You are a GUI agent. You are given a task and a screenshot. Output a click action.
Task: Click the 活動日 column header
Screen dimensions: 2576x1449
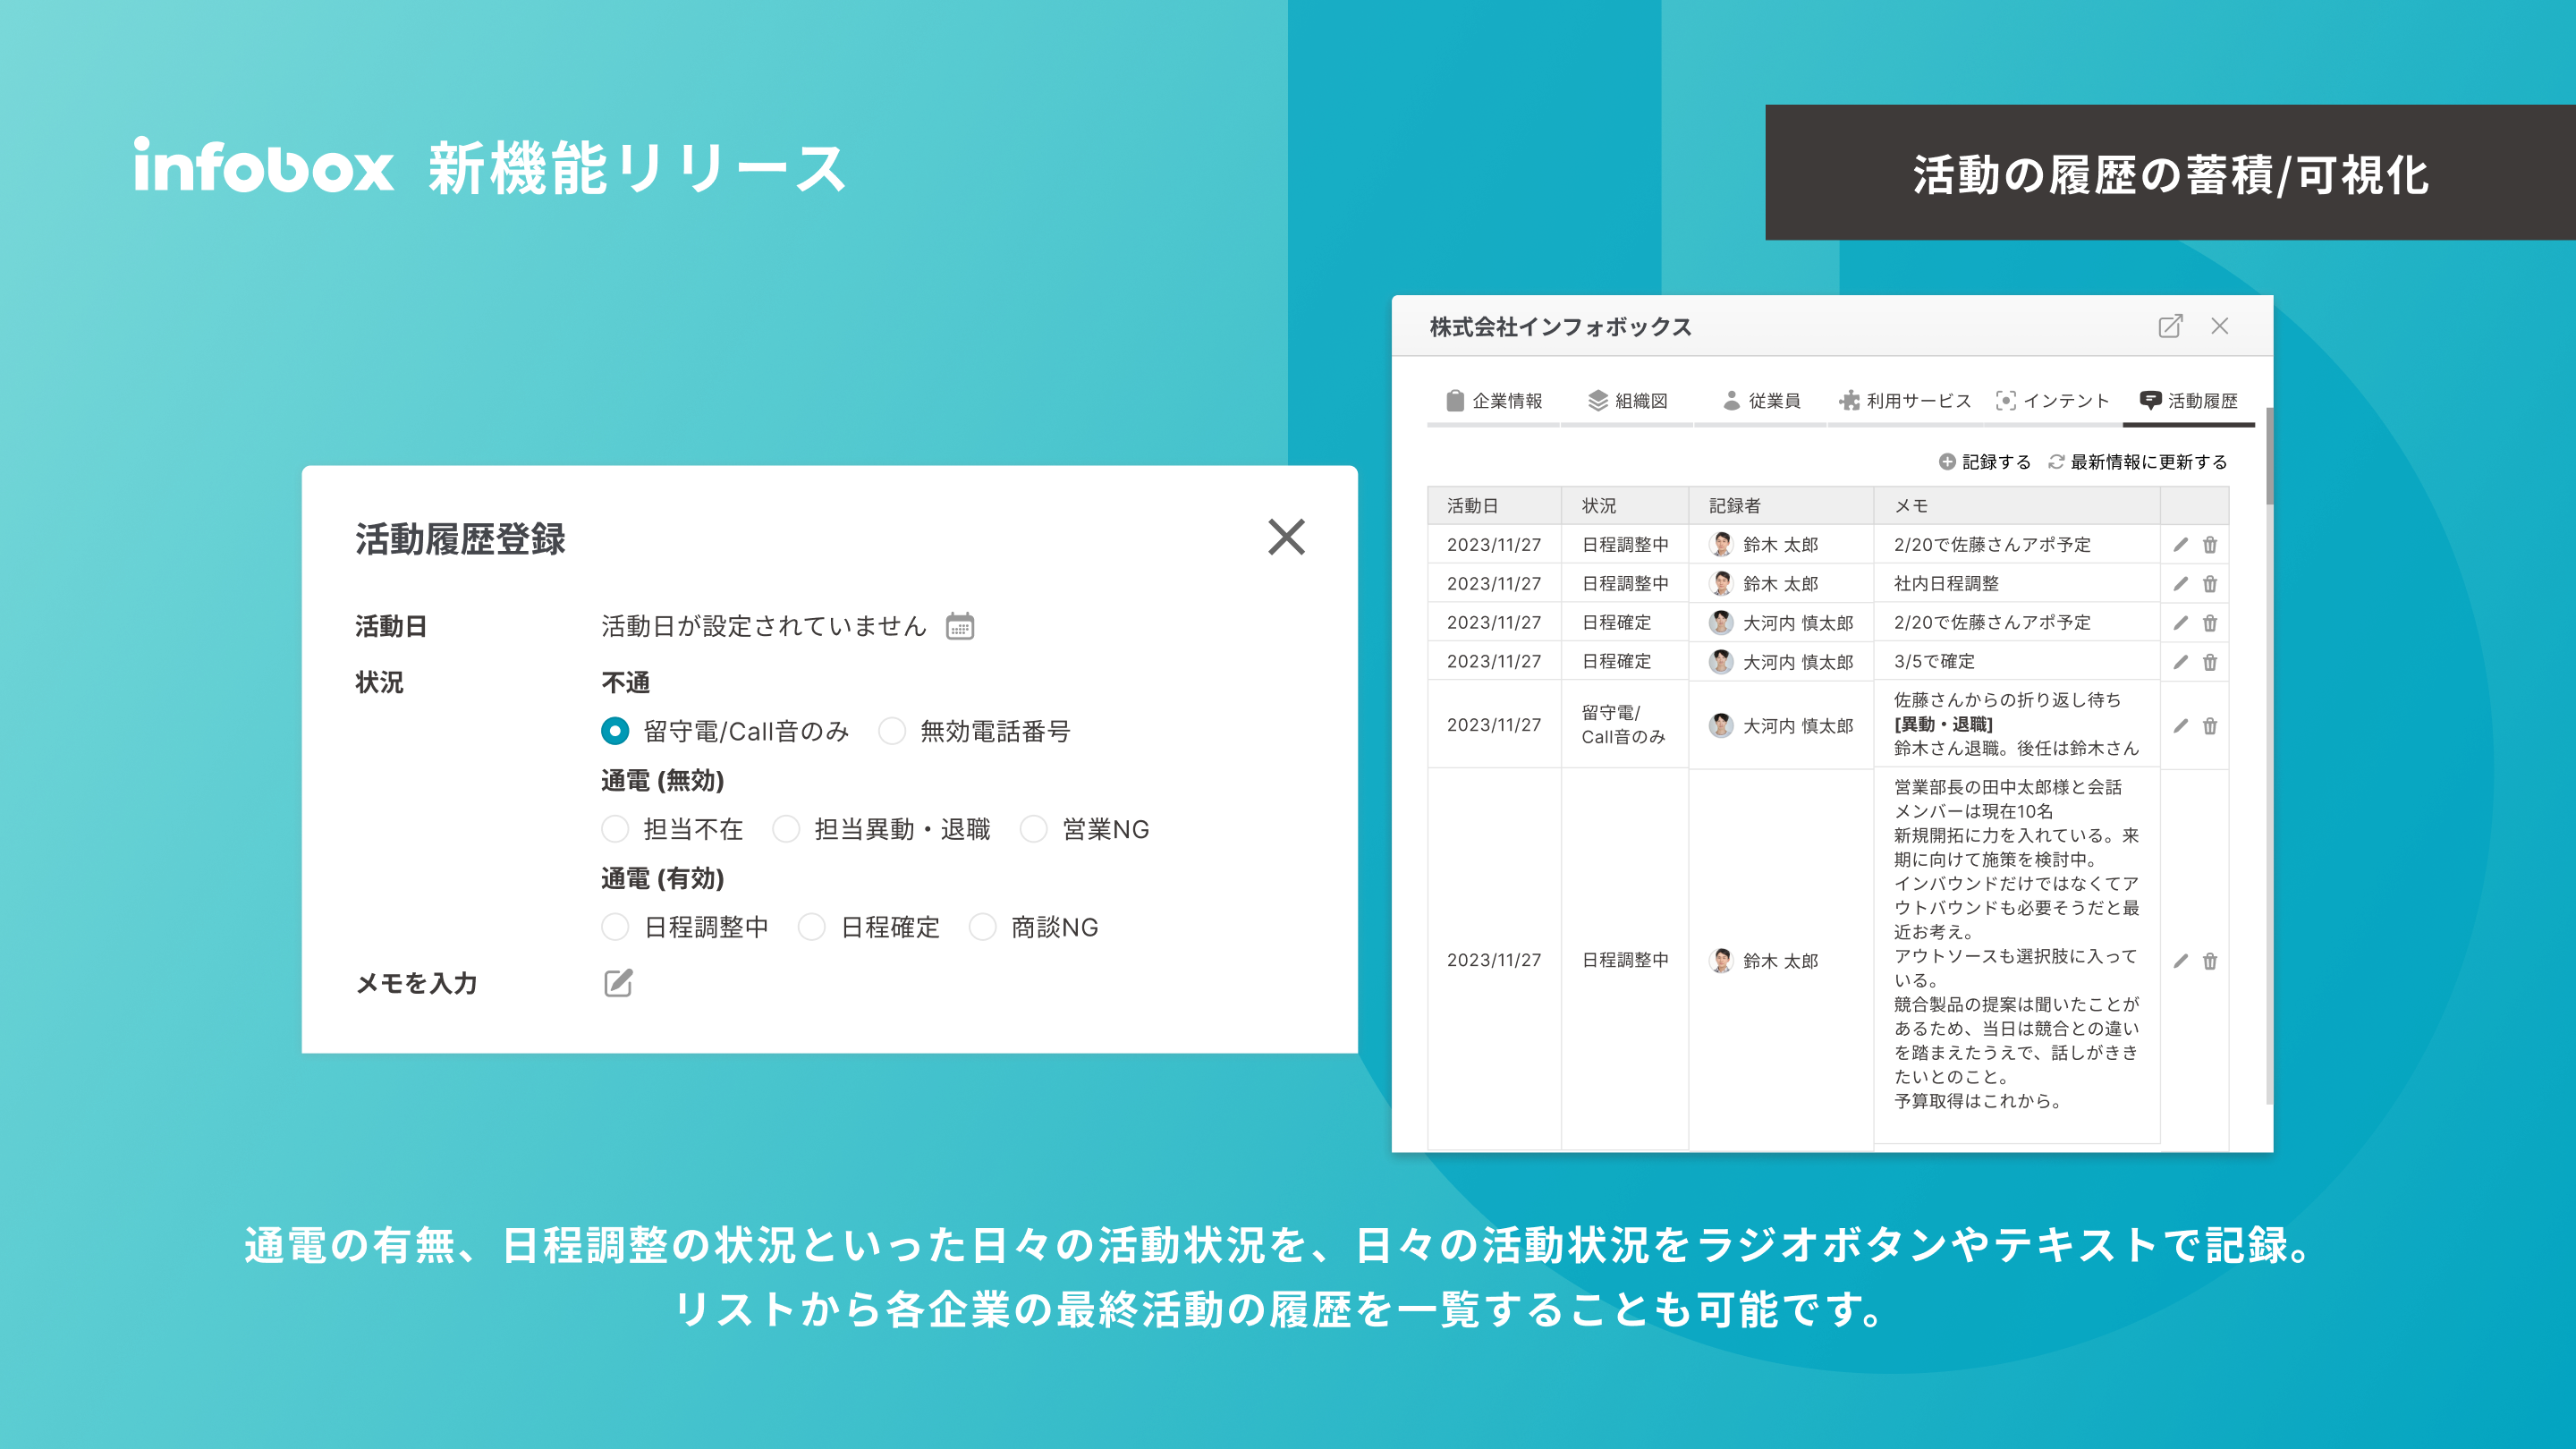[x=1472, y=506]
